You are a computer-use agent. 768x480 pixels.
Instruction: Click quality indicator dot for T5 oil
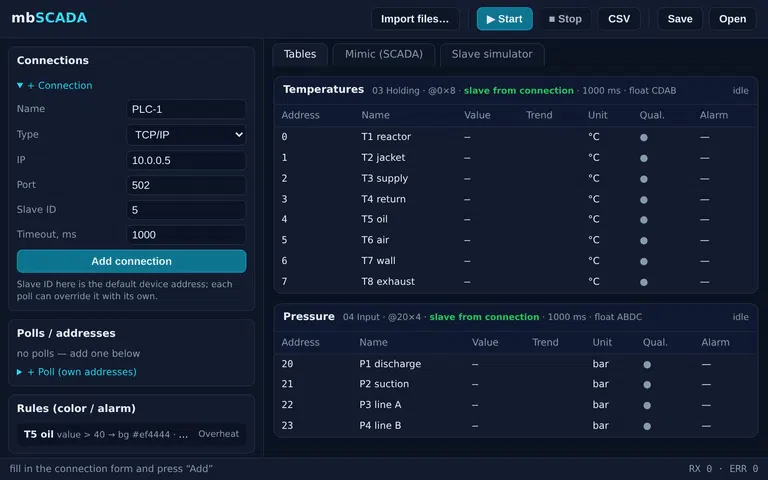coord(644,220)
